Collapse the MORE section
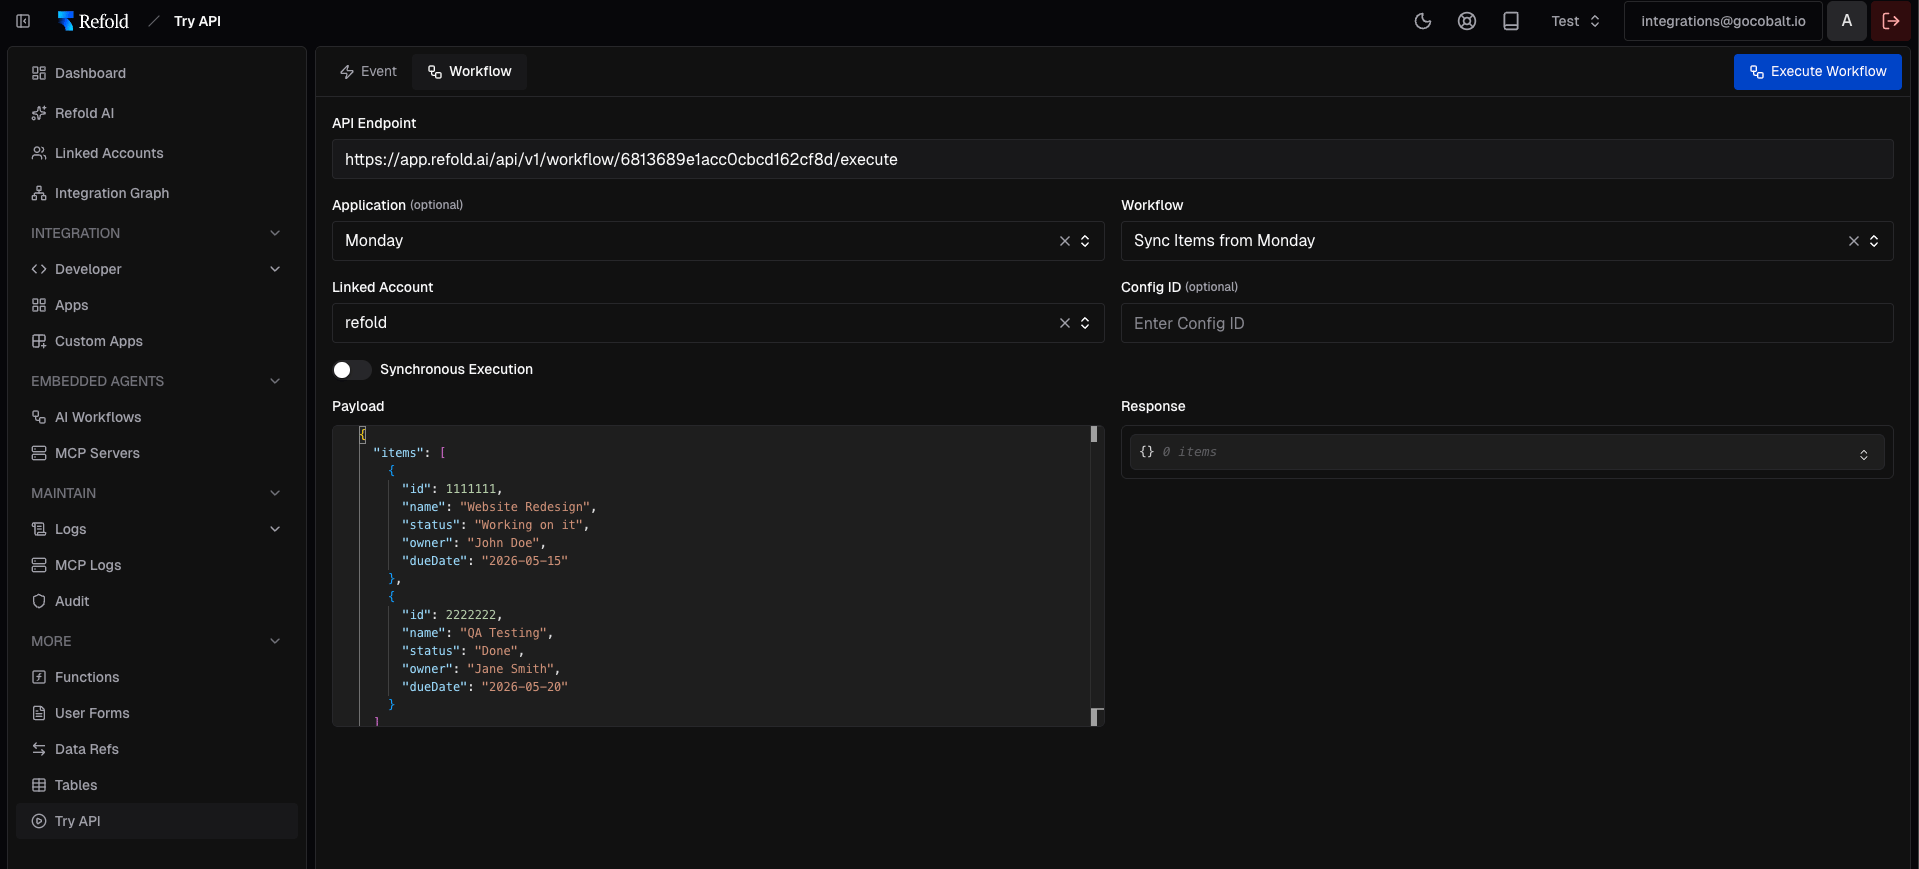1919x869 pixels. tap(275, 641)
